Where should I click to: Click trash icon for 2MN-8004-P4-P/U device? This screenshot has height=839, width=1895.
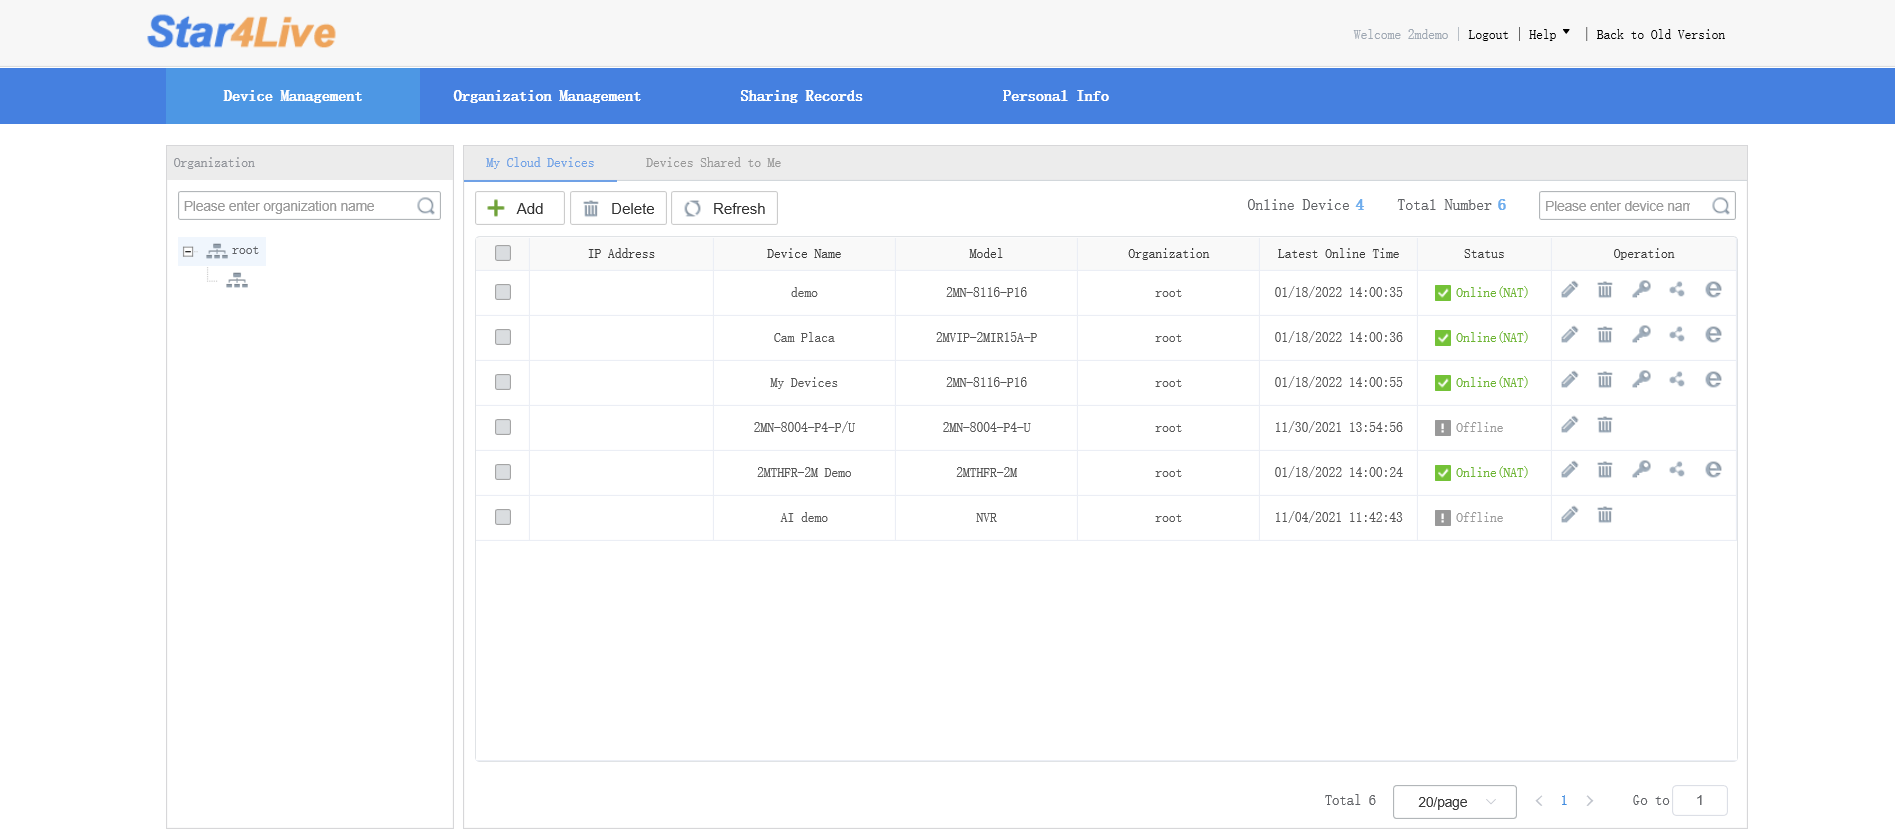point(1604,425)
